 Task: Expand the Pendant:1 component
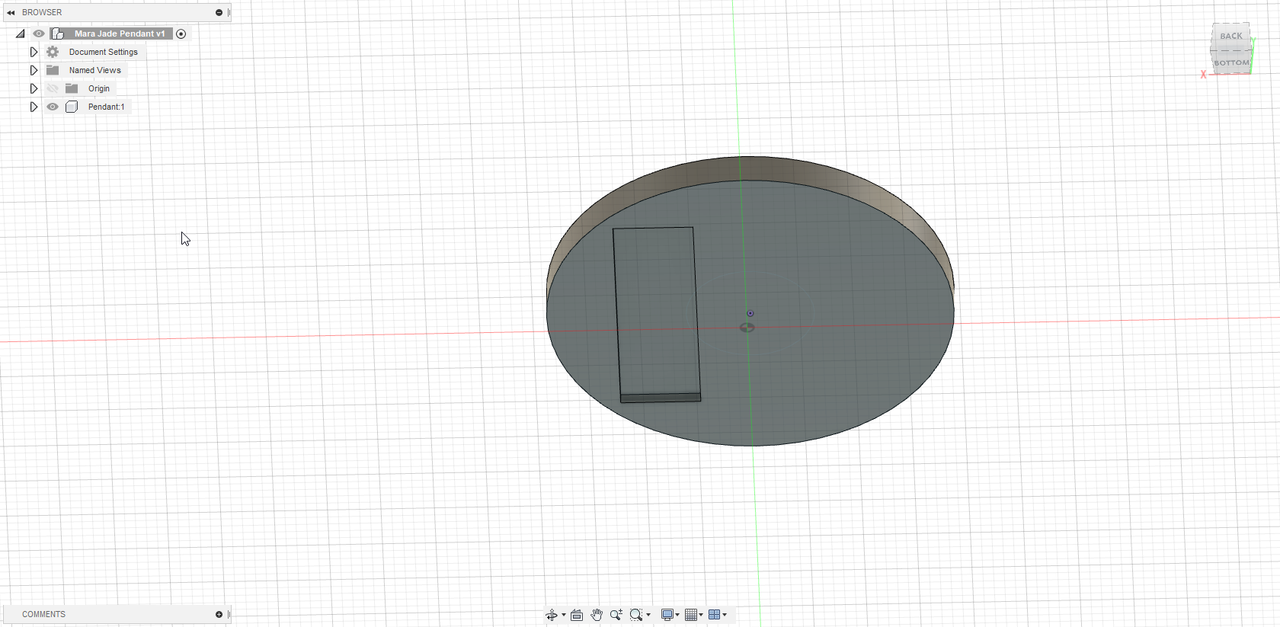pos(34,107)
